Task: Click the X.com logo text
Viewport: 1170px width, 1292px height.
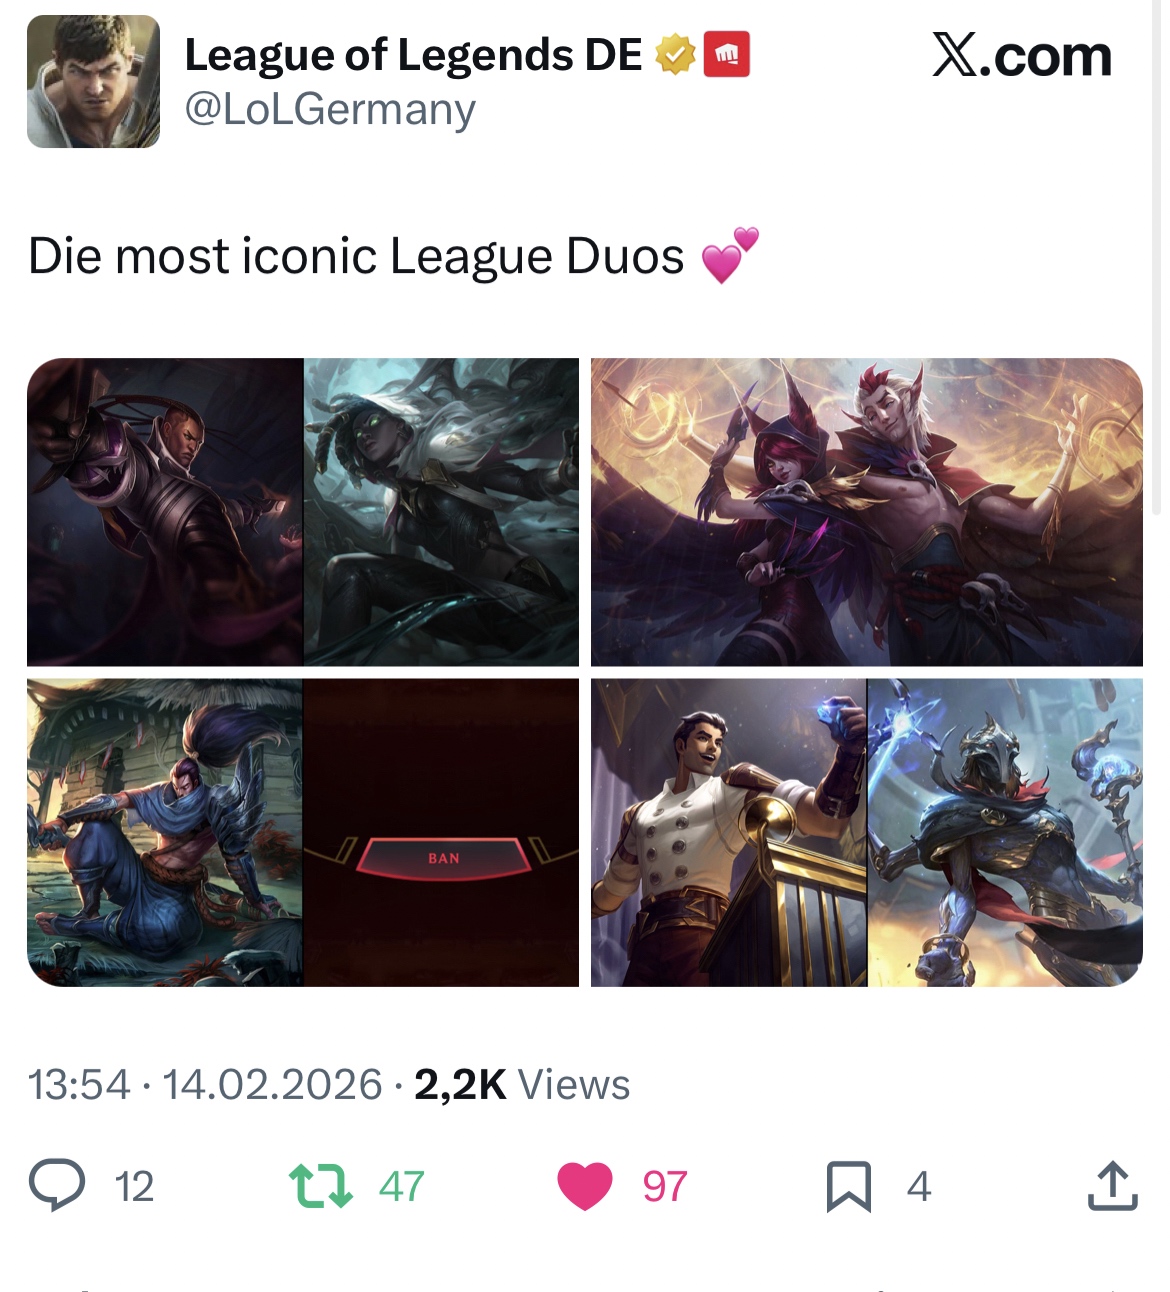Action: pyautogui.click(x=1022, y=56)
